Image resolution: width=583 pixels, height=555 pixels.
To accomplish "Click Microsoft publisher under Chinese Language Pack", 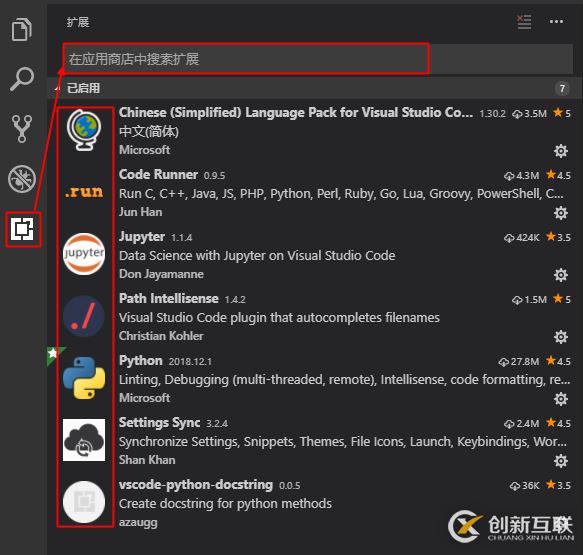I will point(144,150).
